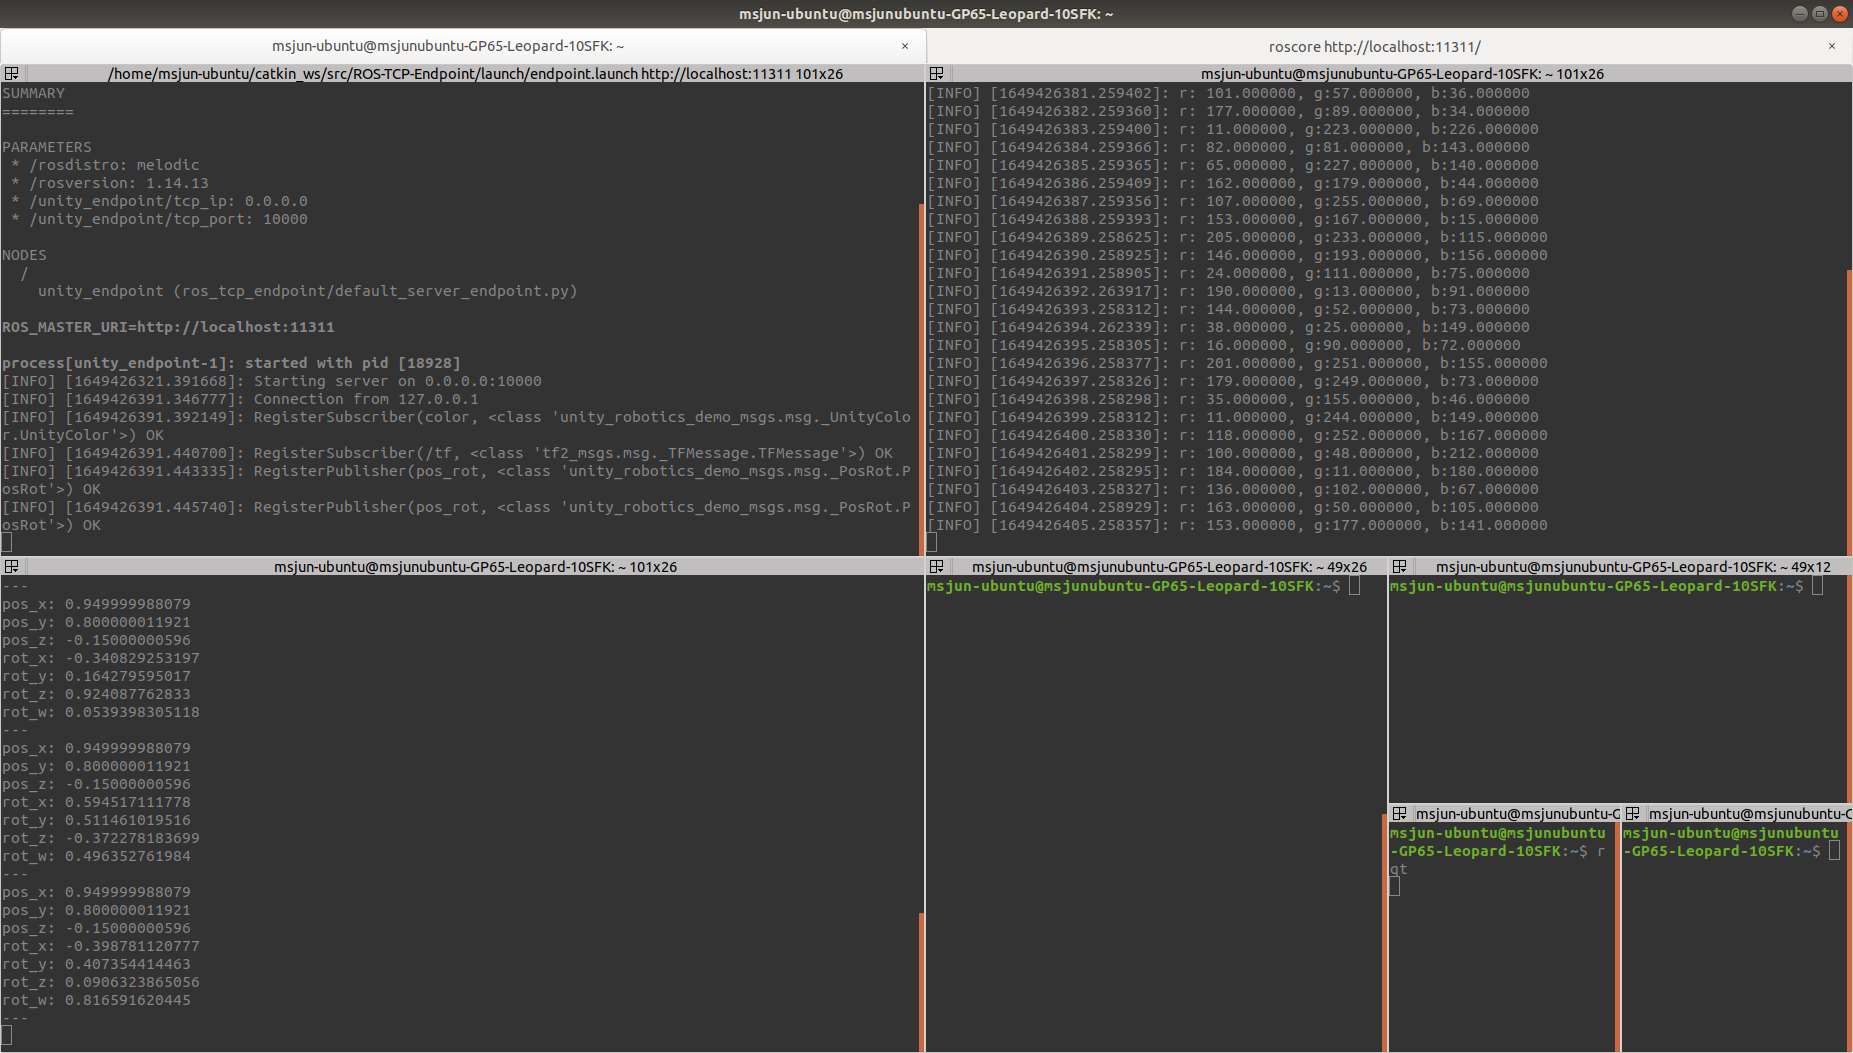Select the 49x12 pane title bar
This screenshot has height=1053, width=1853.
(1633, 567)
